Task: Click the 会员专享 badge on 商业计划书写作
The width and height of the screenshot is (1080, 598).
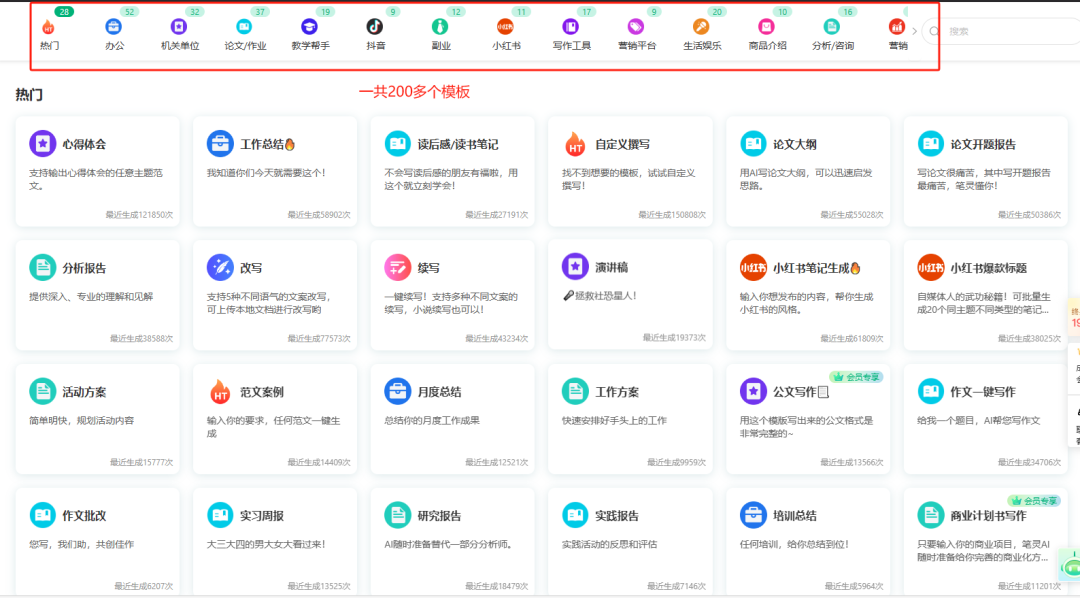Action: pyautogui.click(x=1033, y=501)
